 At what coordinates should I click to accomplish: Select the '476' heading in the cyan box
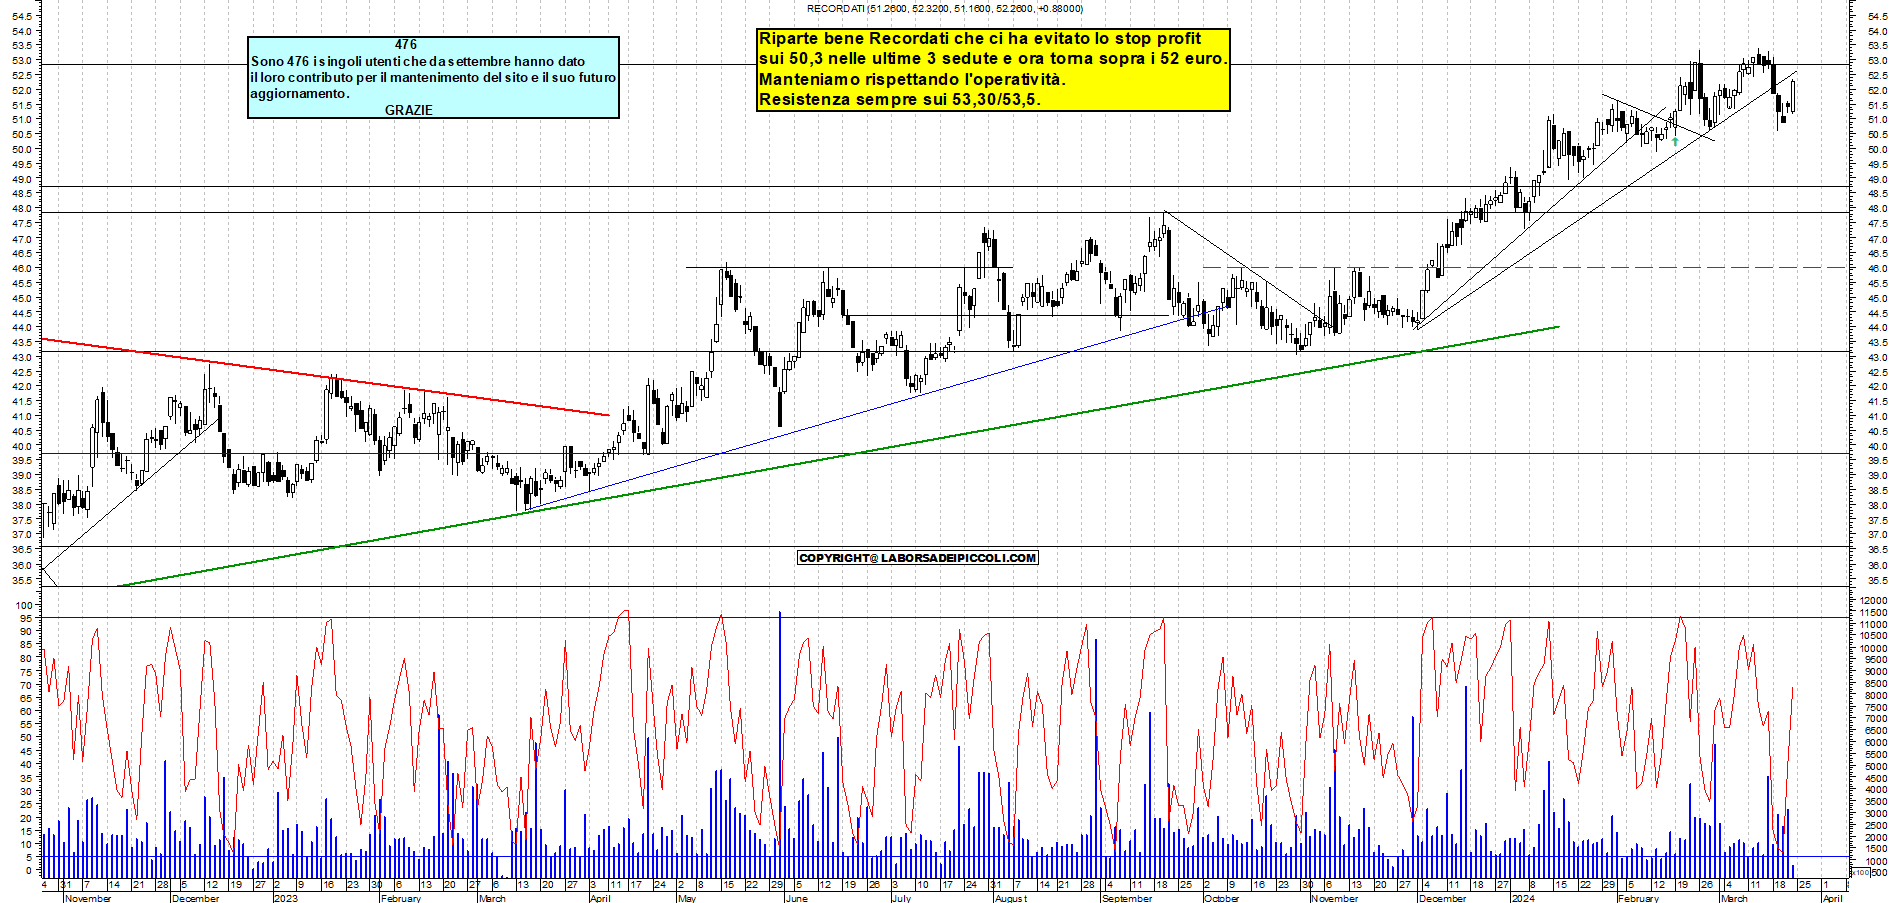(x=406, y=45)
